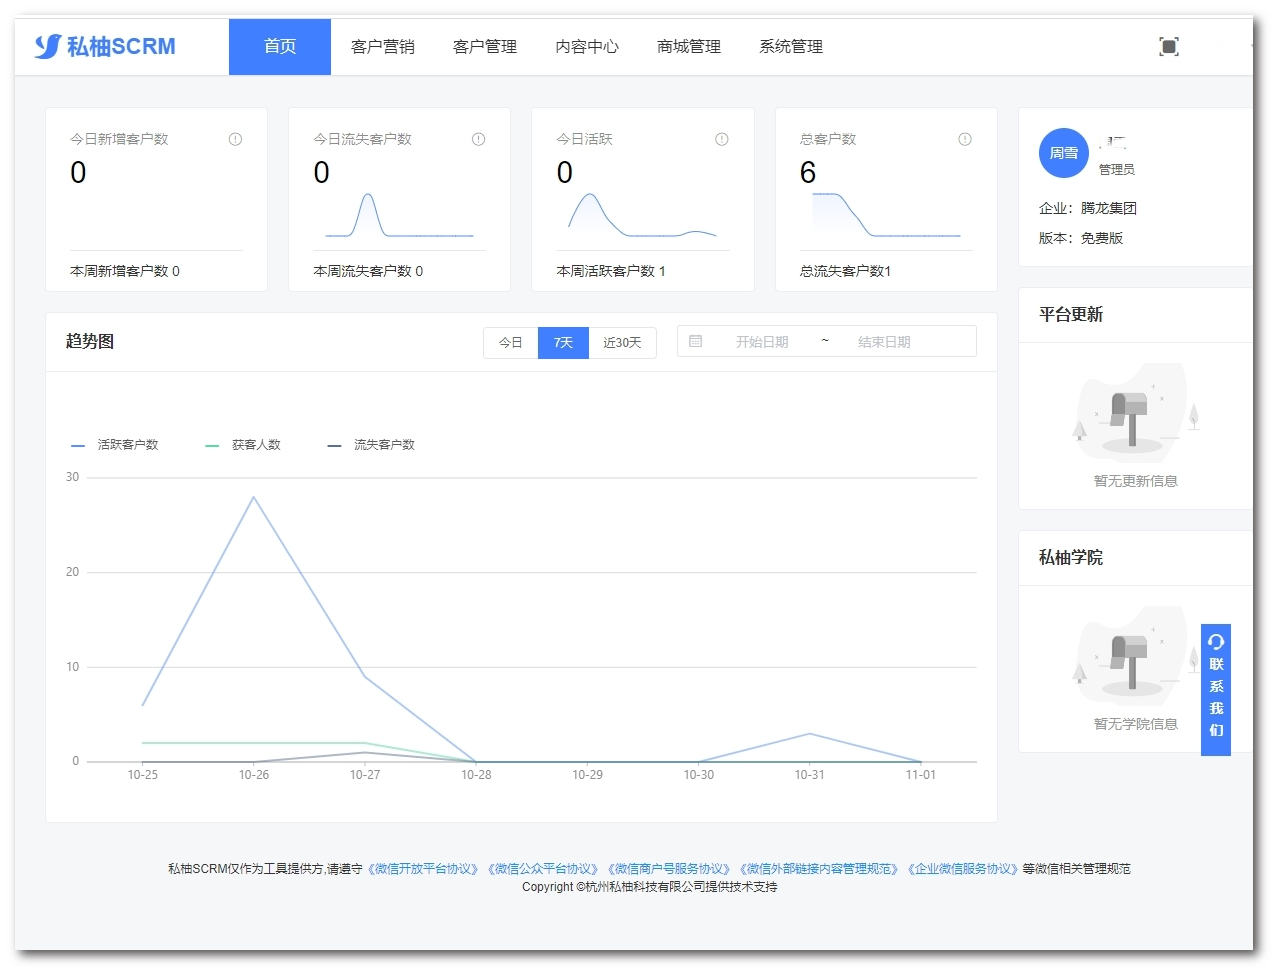Toggle fullscreen mode icon in header

tap(1168, 46)
